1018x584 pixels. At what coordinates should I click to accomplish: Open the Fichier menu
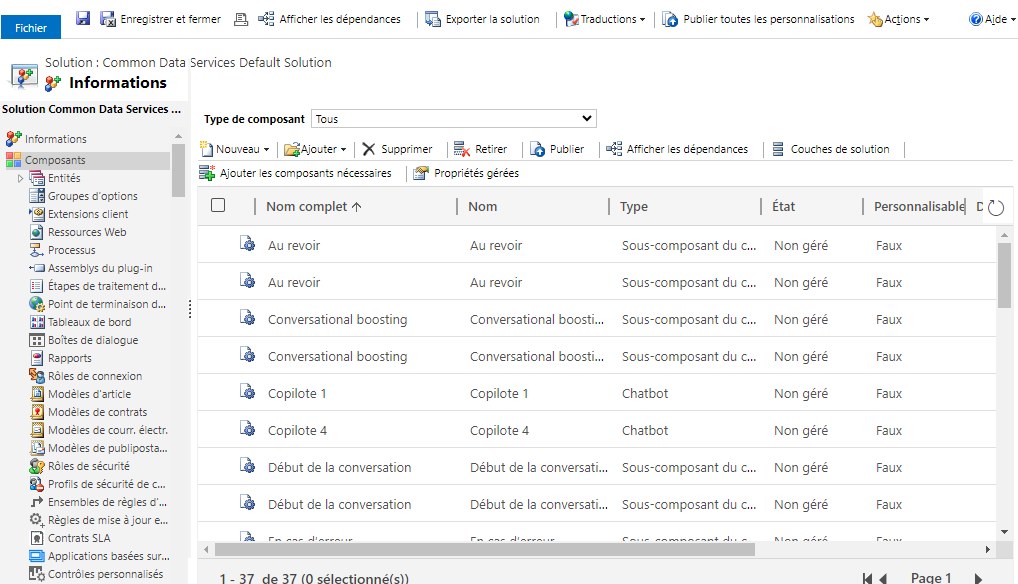point(31,28)
